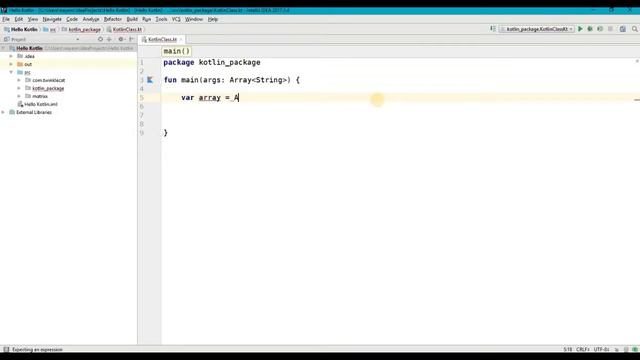
Task: Click line 5 code 'var array = A'
Action: click(x=210, y=98)
